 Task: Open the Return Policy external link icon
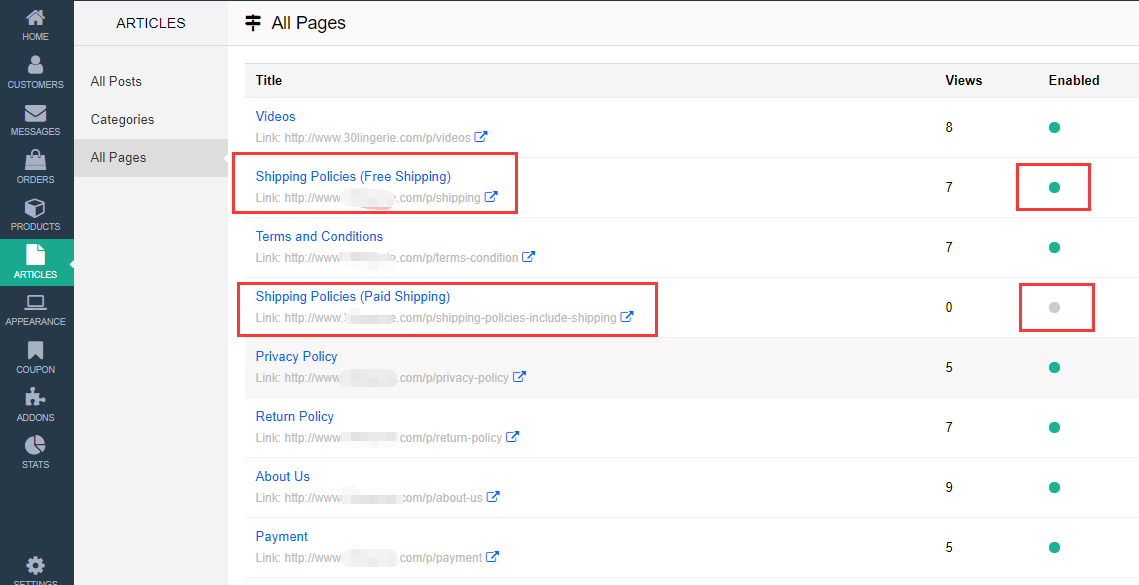pos(512,437)
